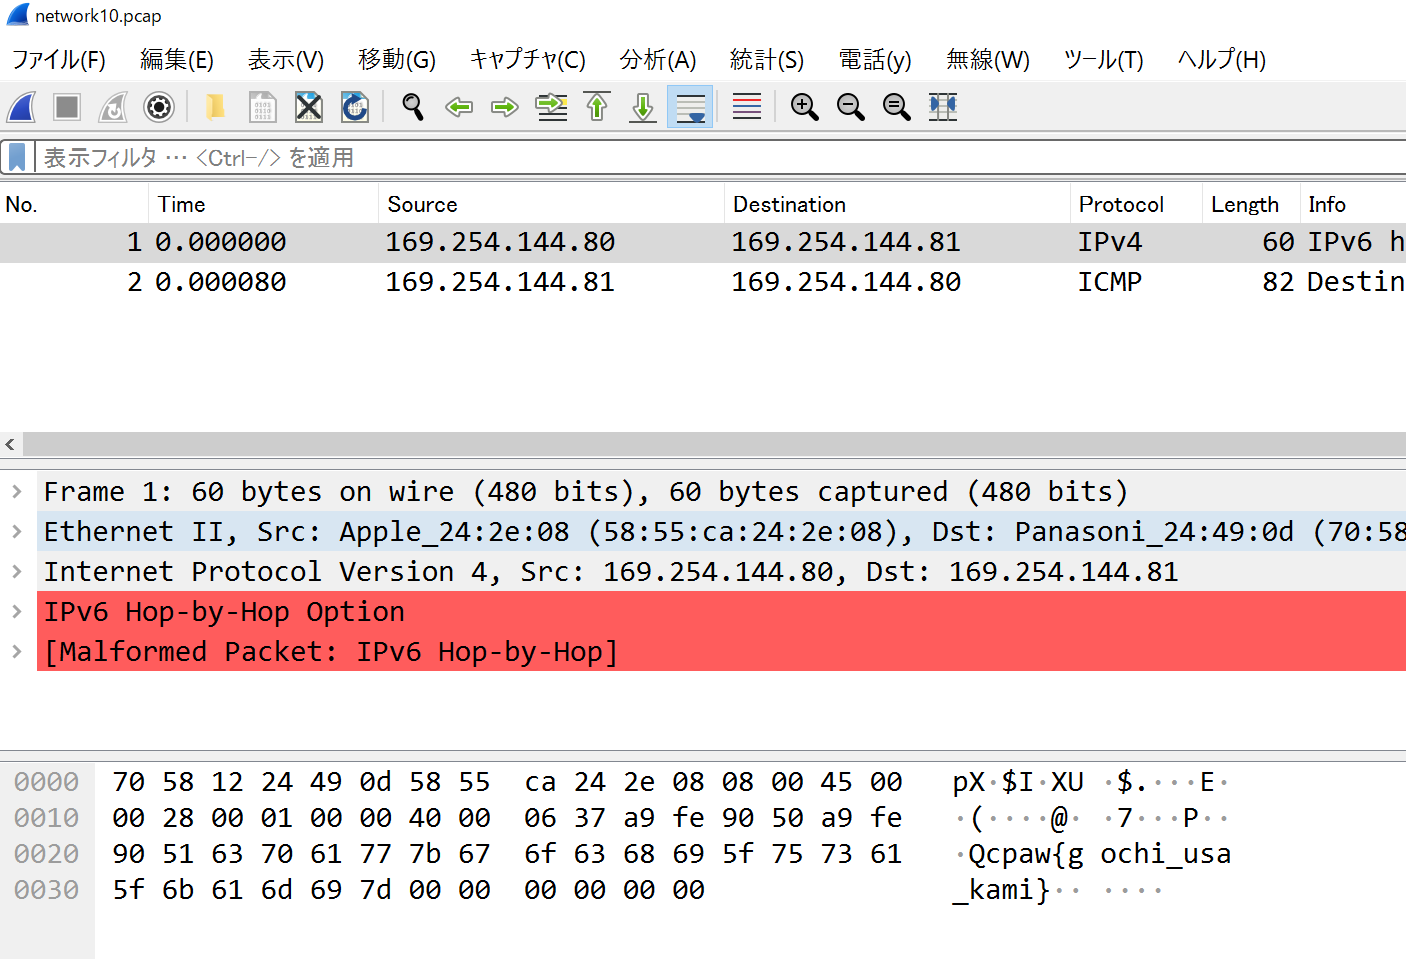The height and width of the screenshot is (959, 1406).
Task: Sort the packet list by Time column
Action: pyautogui.click(x=265, y=204)
